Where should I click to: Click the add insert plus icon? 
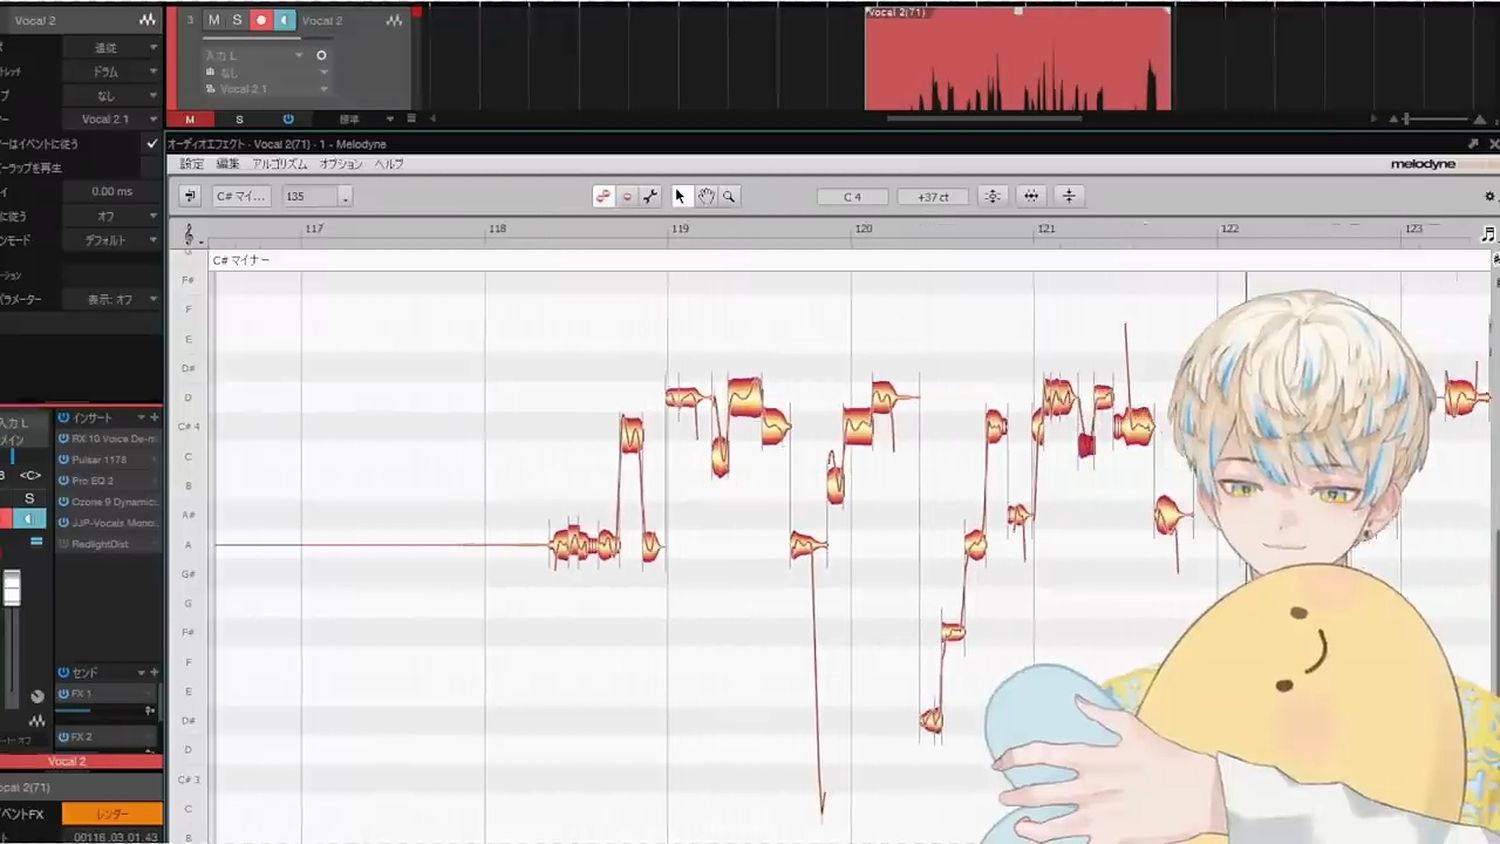[x=155, y=417]
